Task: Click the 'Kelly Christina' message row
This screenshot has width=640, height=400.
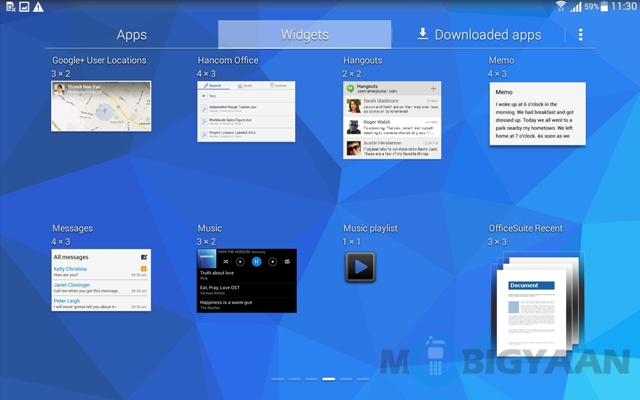Action: pos(100,272)
